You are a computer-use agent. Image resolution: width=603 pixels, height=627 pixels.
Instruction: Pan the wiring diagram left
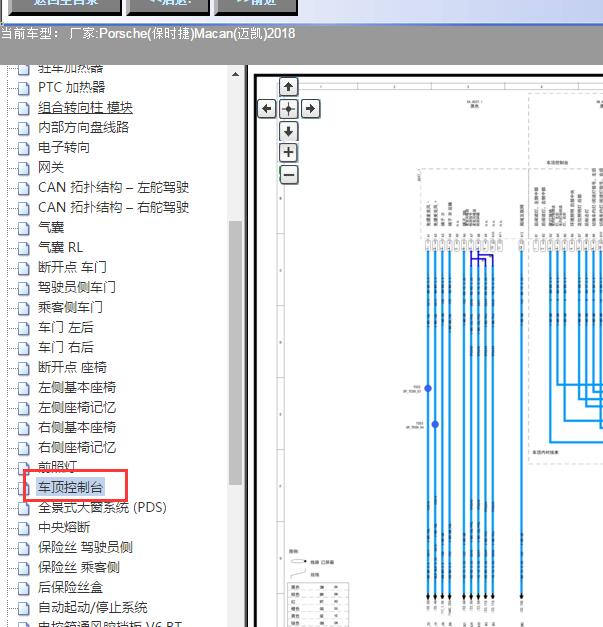click(267, 108)
